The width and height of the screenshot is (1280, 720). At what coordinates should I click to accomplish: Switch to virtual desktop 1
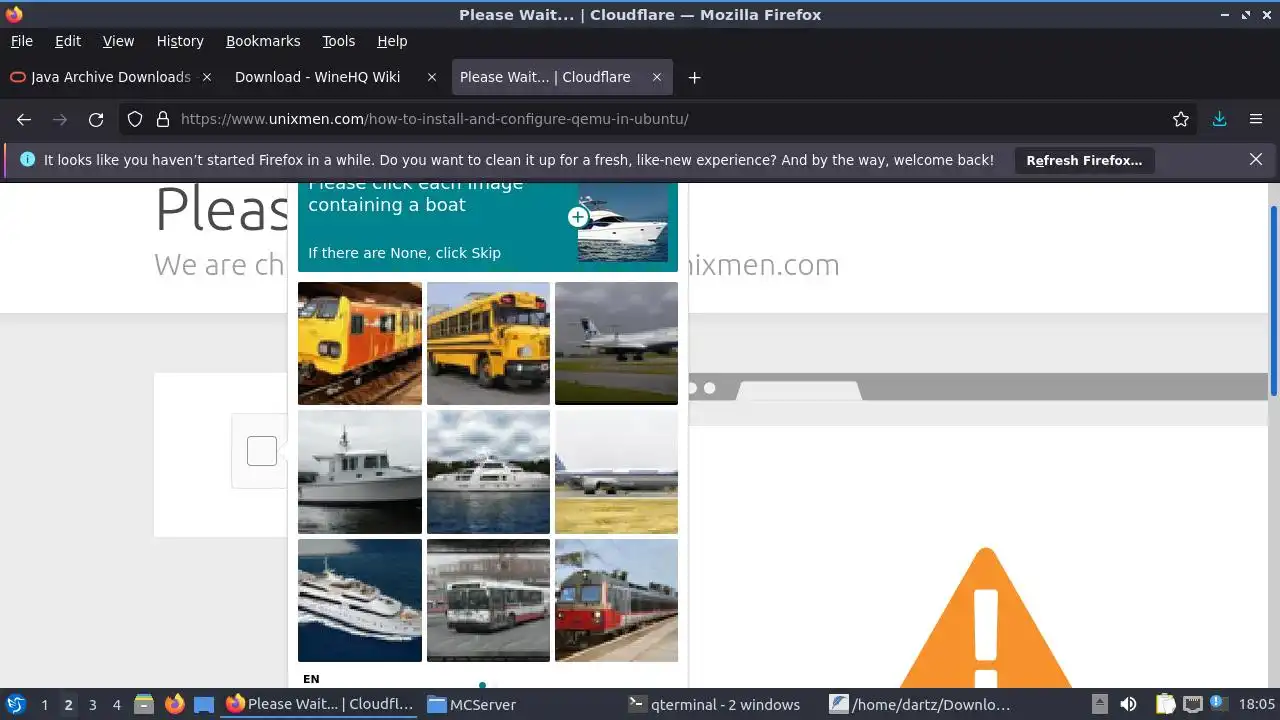click(x=44, y=705)
